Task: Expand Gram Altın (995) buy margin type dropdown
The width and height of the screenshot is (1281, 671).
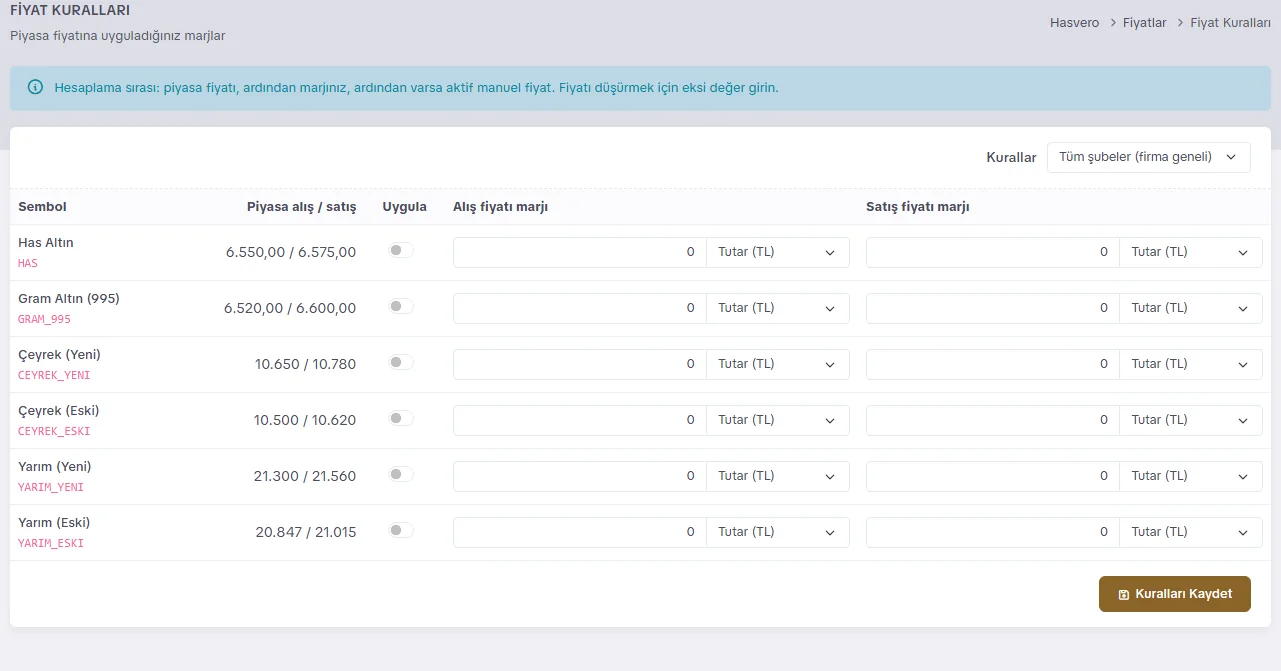Action: [778, 308]
